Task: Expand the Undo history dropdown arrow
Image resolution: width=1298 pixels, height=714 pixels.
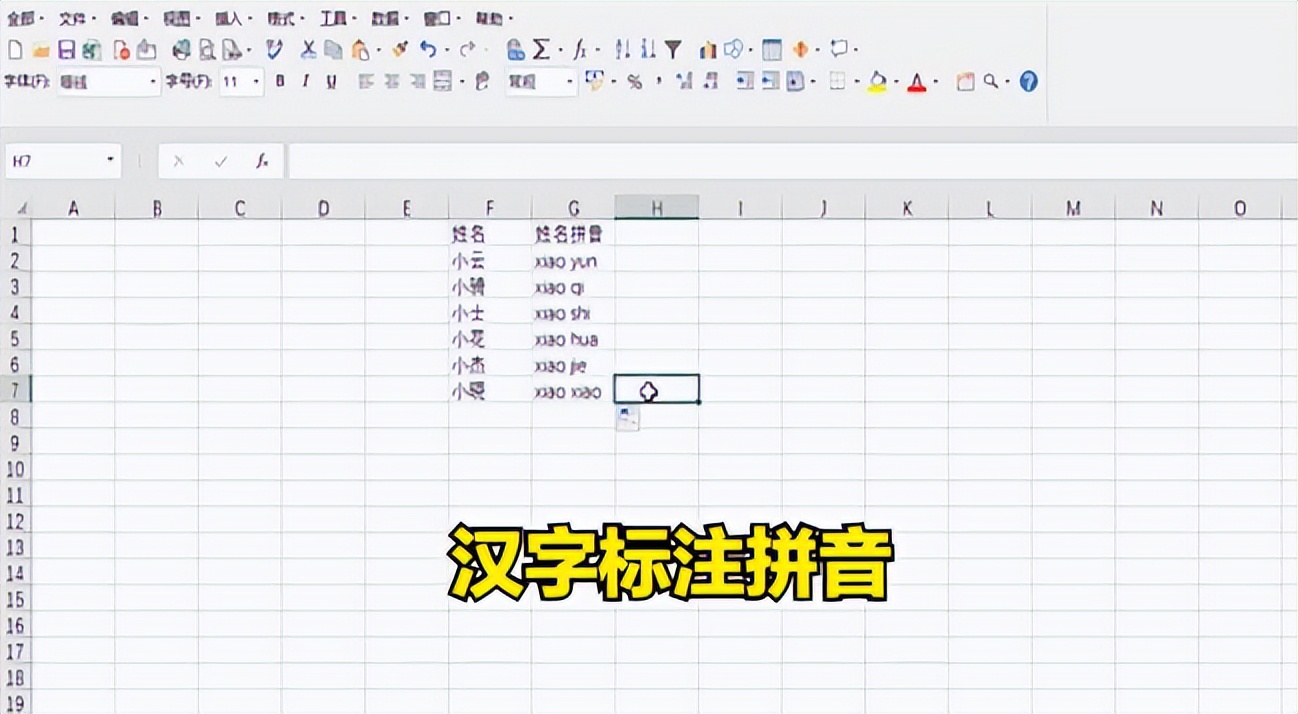Action: coord(446,50)
